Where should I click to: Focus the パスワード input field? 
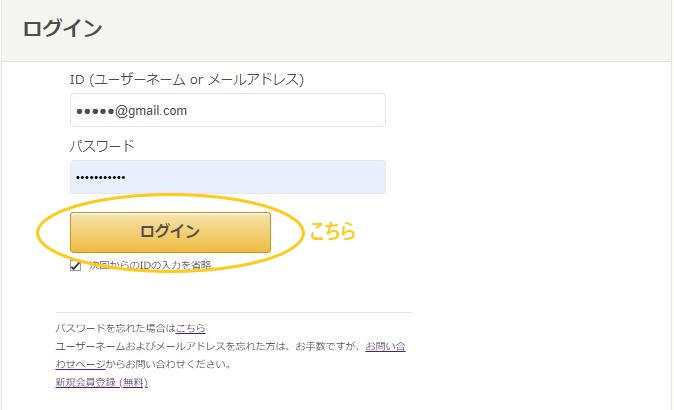click(x=227, y=177)
